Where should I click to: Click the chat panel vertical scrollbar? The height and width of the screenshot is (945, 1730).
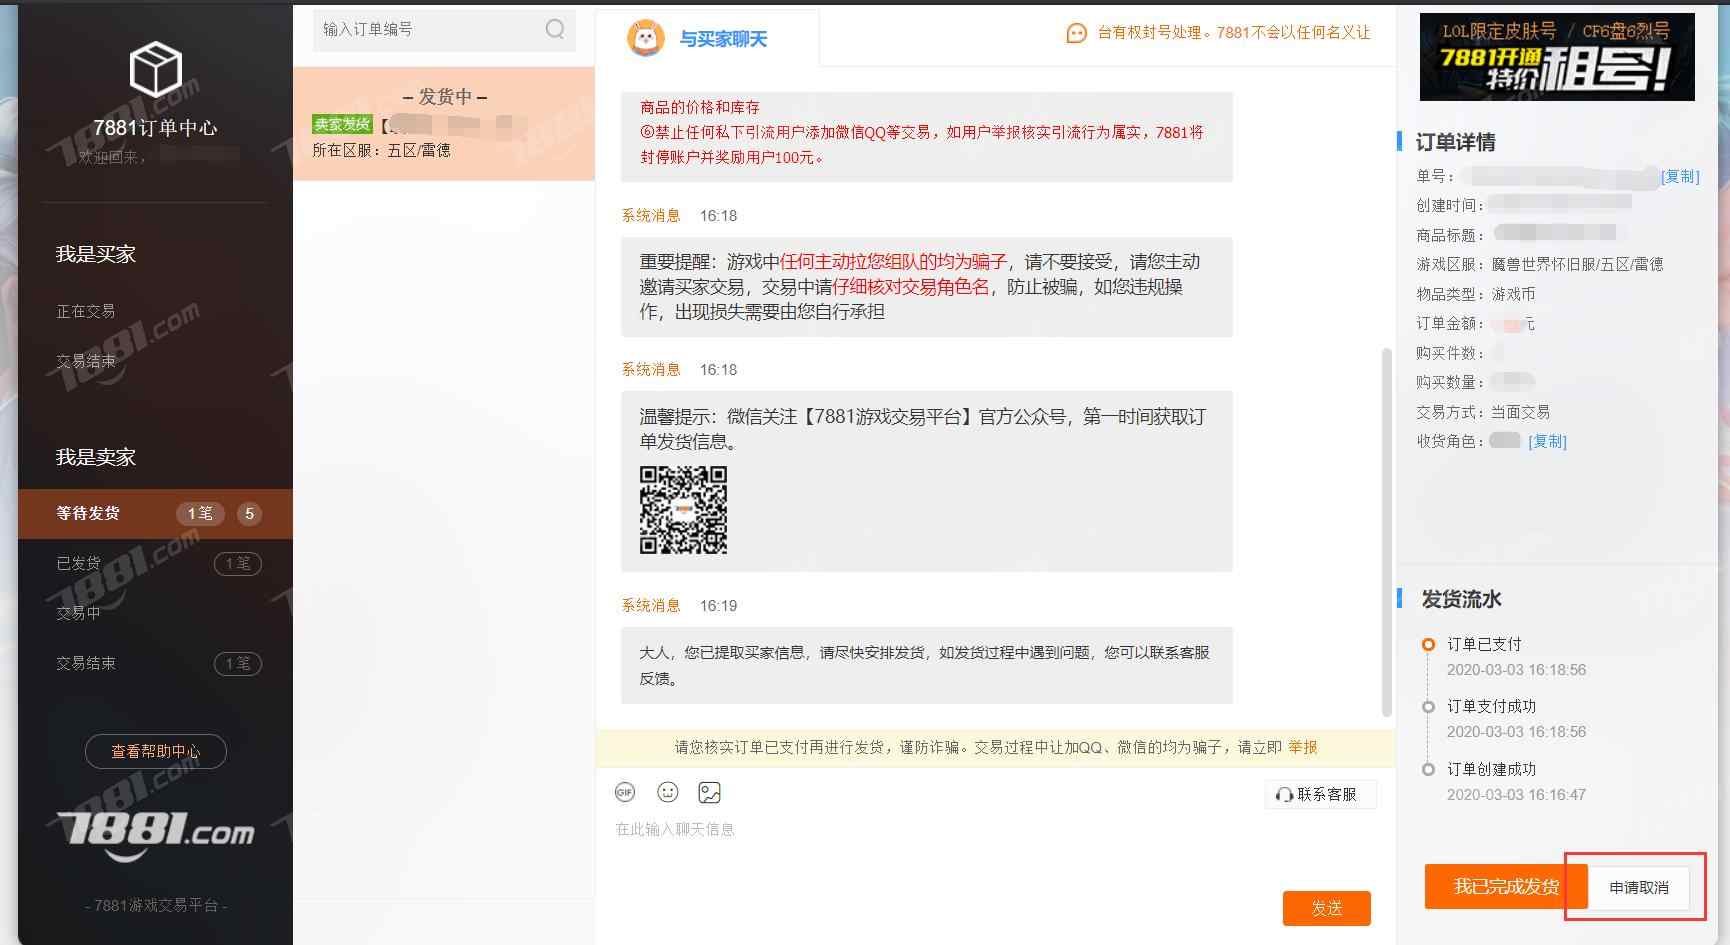click(1386, 532)
